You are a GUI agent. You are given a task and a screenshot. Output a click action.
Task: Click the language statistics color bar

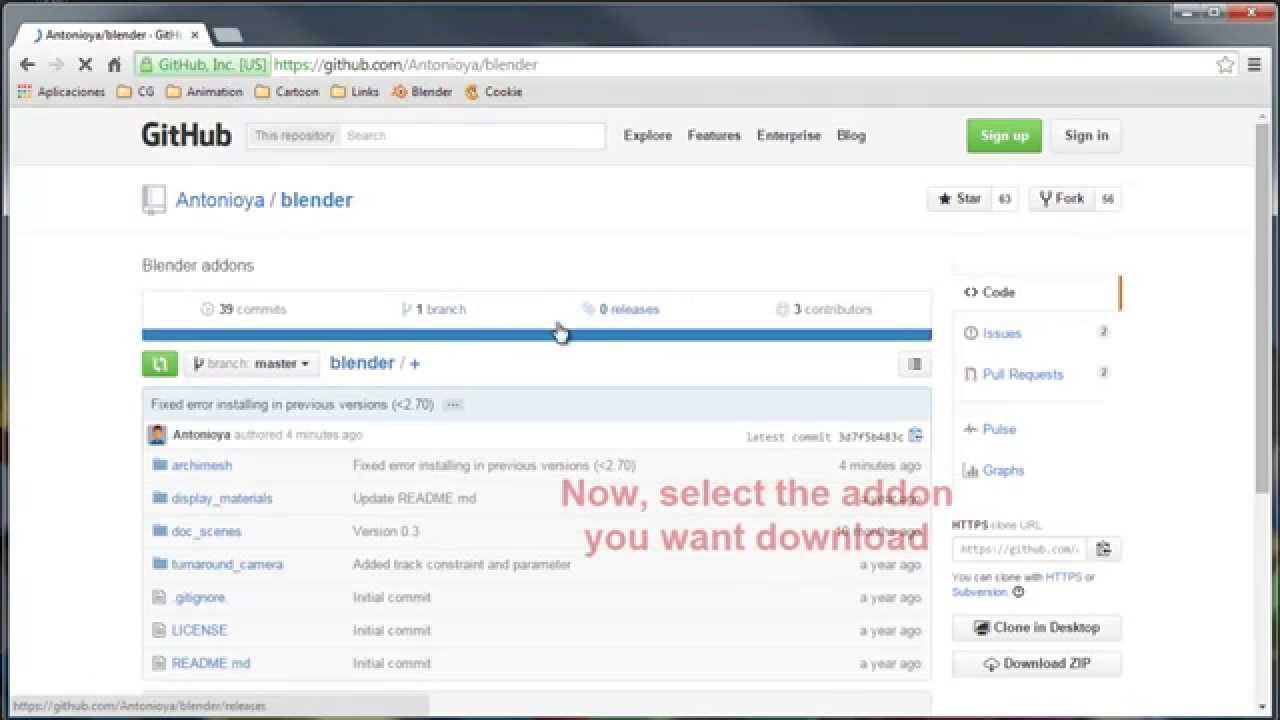537,335
